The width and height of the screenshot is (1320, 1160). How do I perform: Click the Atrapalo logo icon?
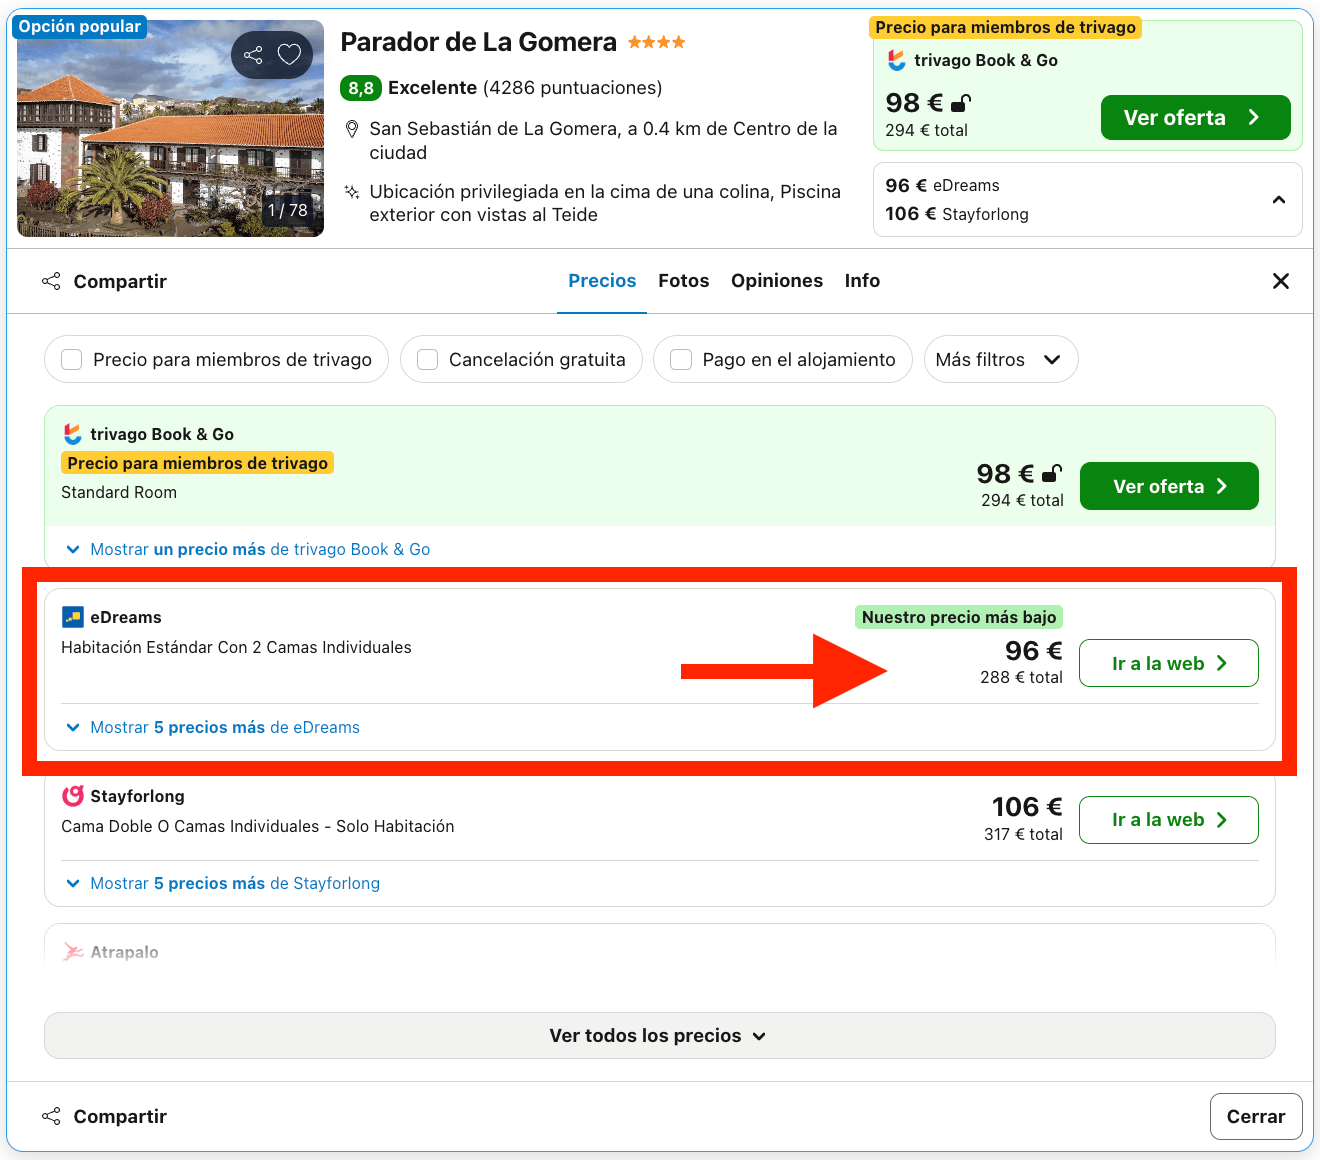click(72, 952)
